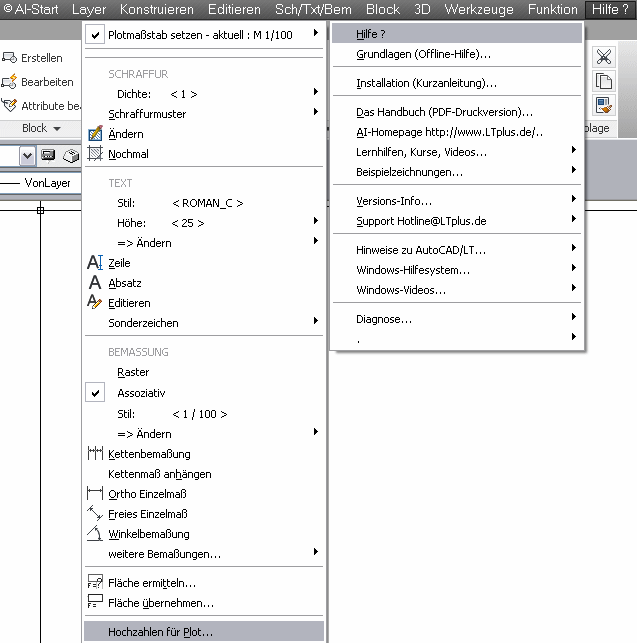Click the VonLayer linetype field
Viewport: 637px width, 643px height.
pos(40,183)
